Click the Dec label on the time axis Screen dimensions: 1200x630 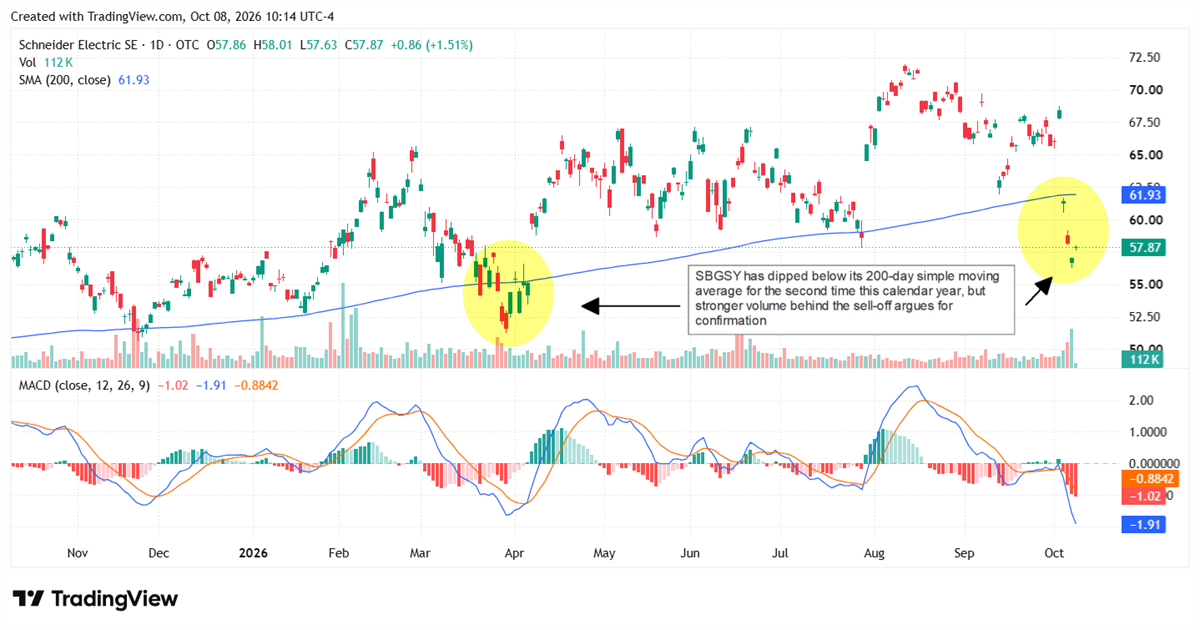pyautogui.click(x=158, y=552)
